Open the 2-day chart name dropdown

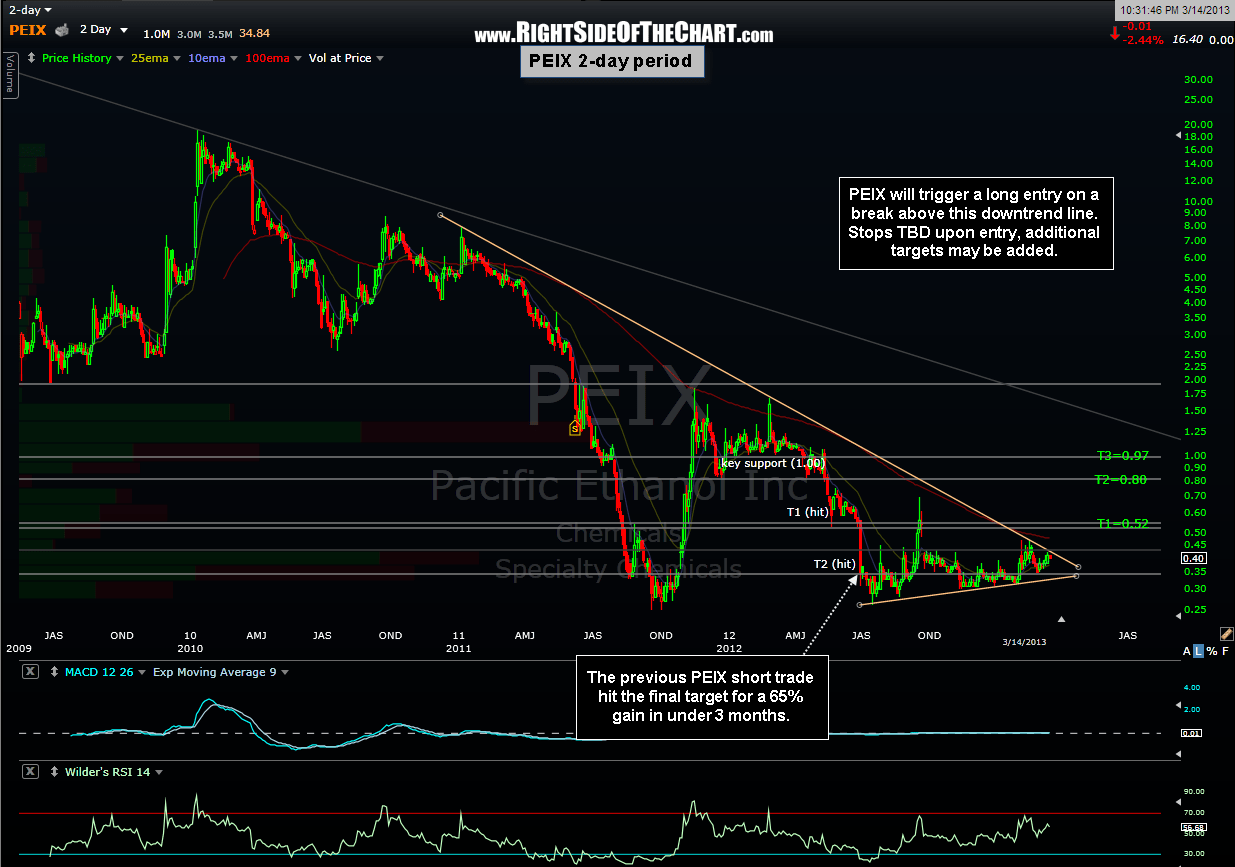(x=28, y=9)
